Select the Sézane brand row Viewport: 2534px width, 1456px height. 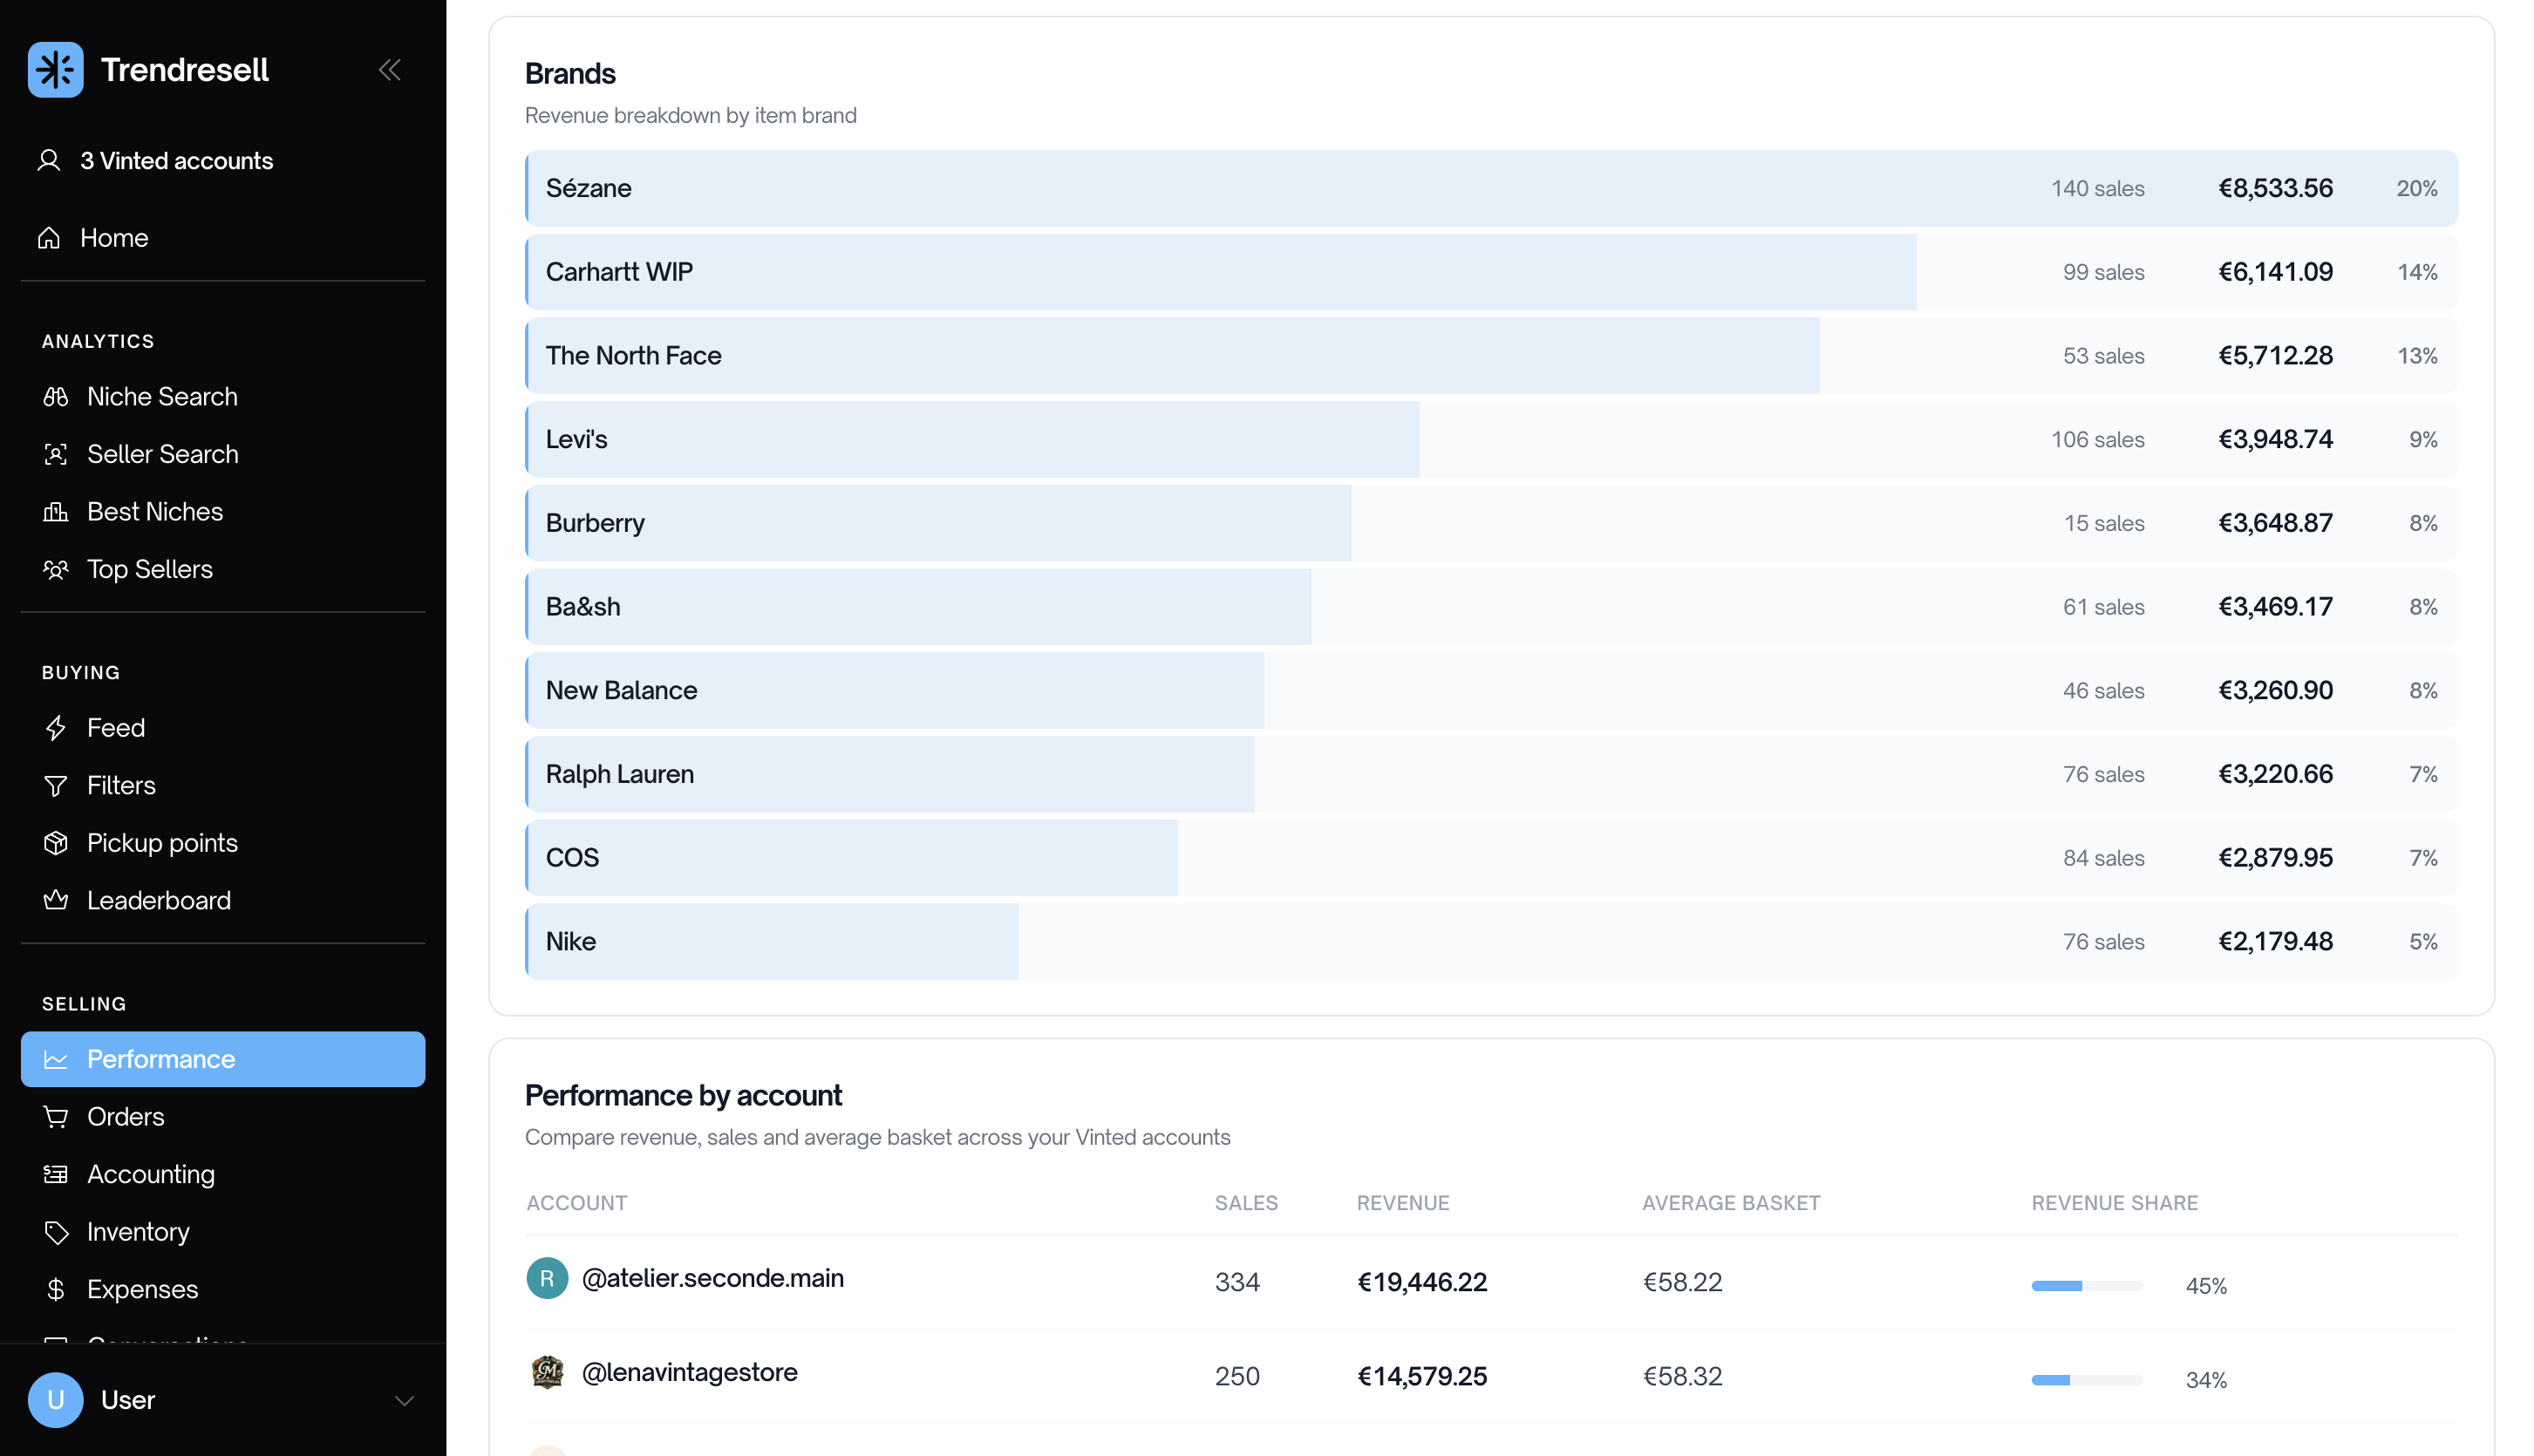[1491, 188]
